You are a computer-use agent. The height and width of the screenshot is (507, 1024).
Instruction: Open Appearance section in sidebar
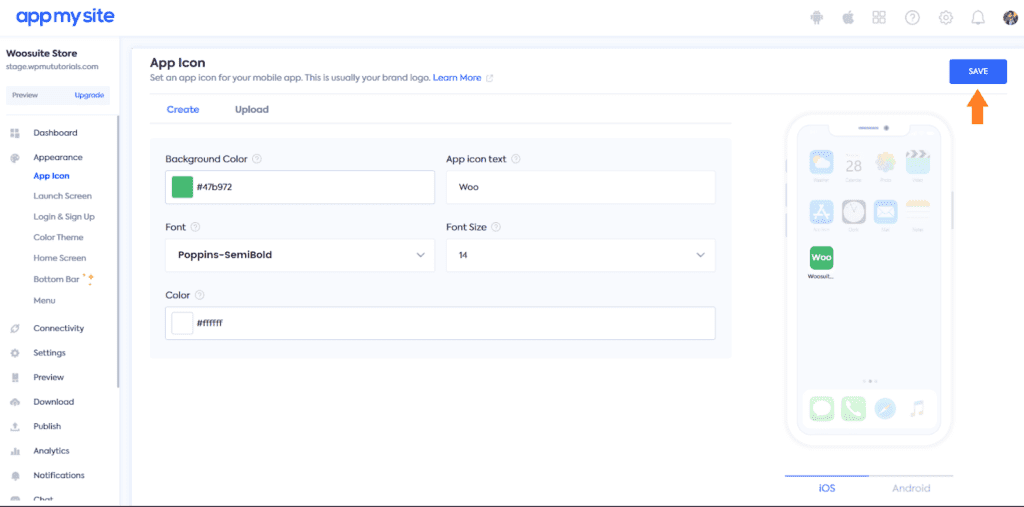[x=58, y=157]
